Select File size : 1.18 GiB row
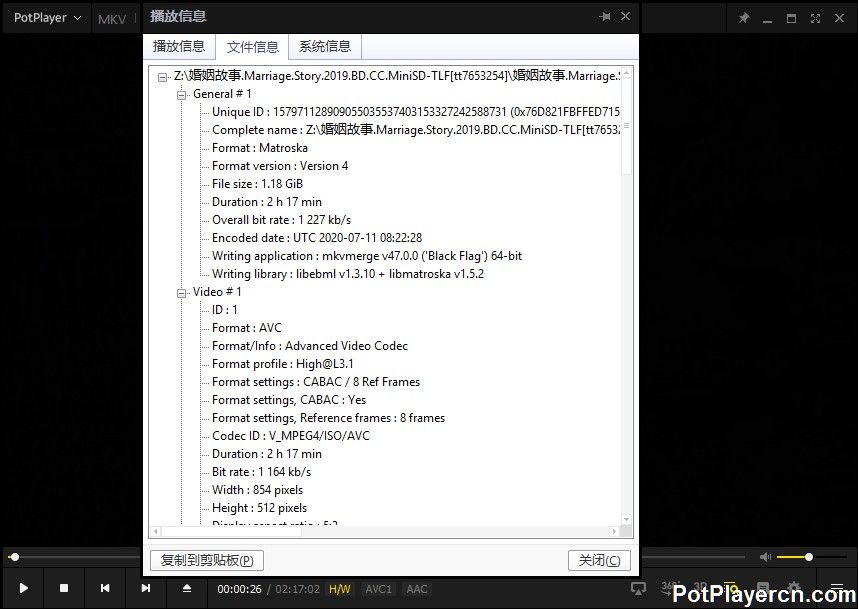The image size is (858, 609). click(x=257, y=184)
